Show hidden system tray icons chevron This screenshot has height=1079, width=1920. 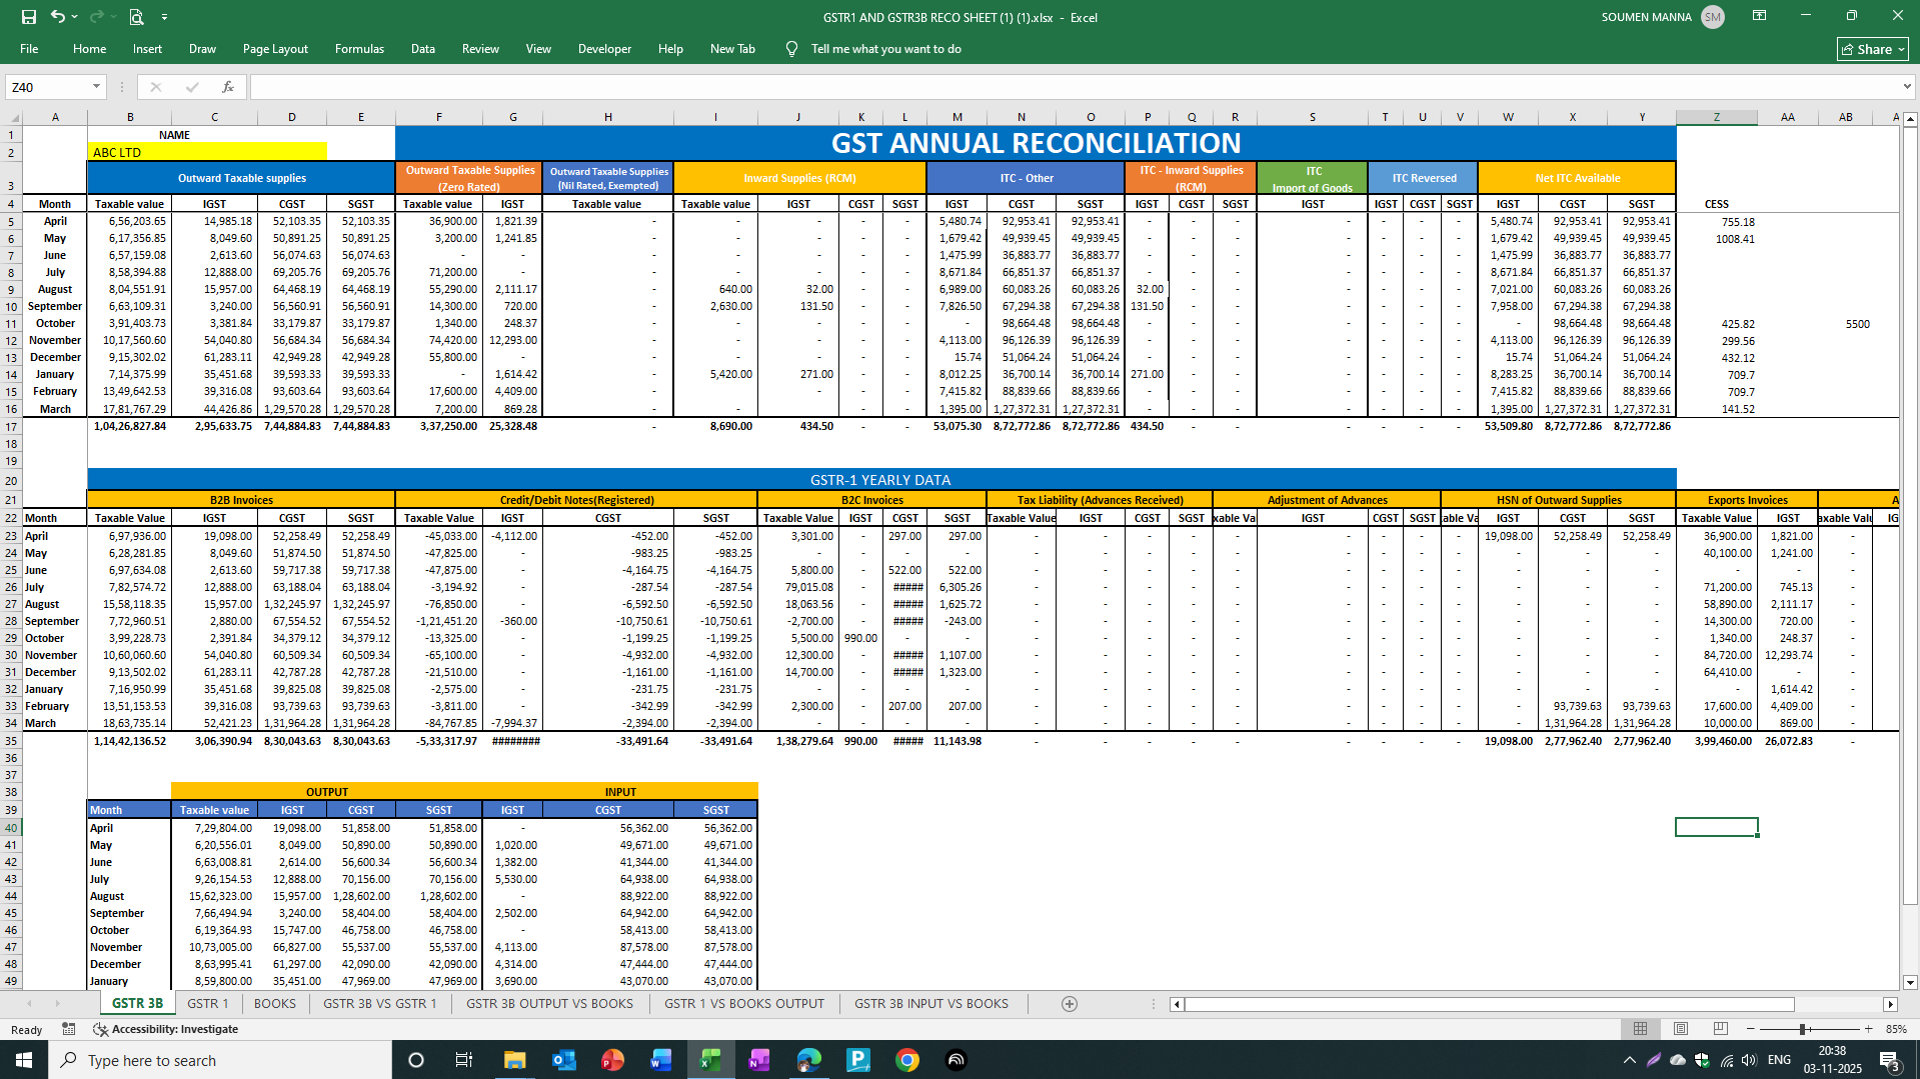click(1629, 1060)
